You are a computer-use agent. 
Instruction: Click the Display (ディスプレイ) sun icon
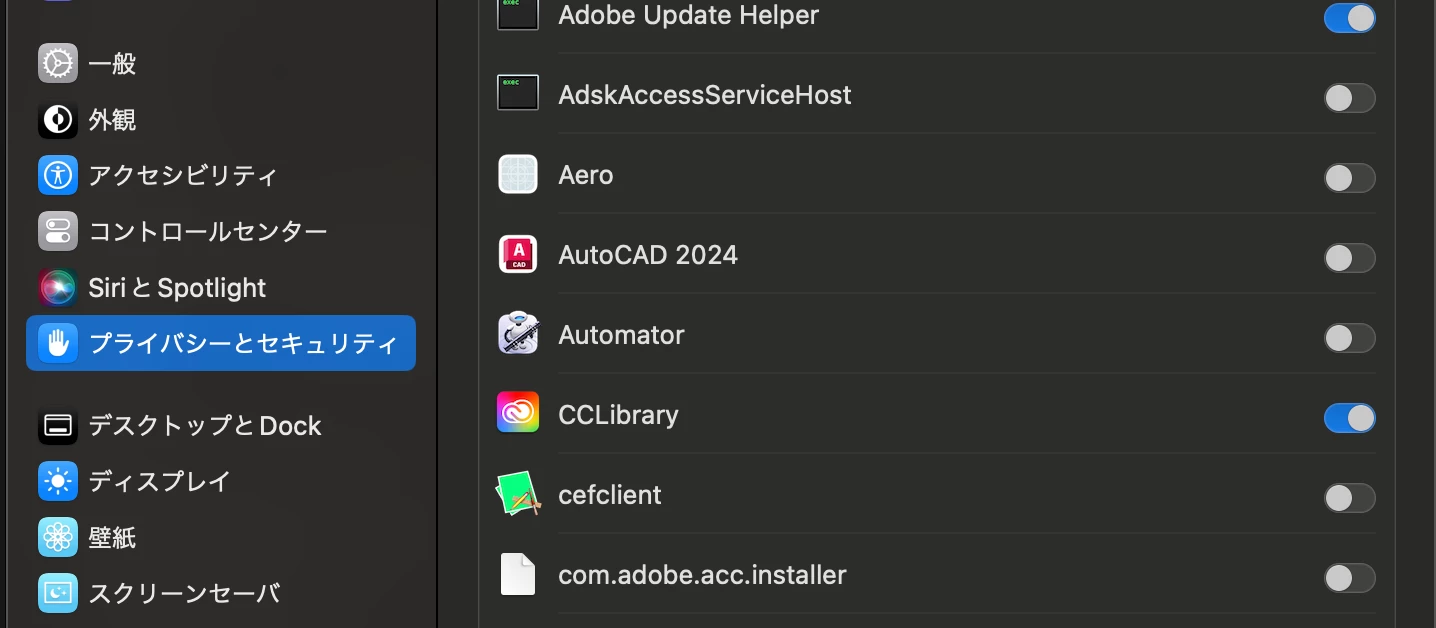(x=58, y=482)
